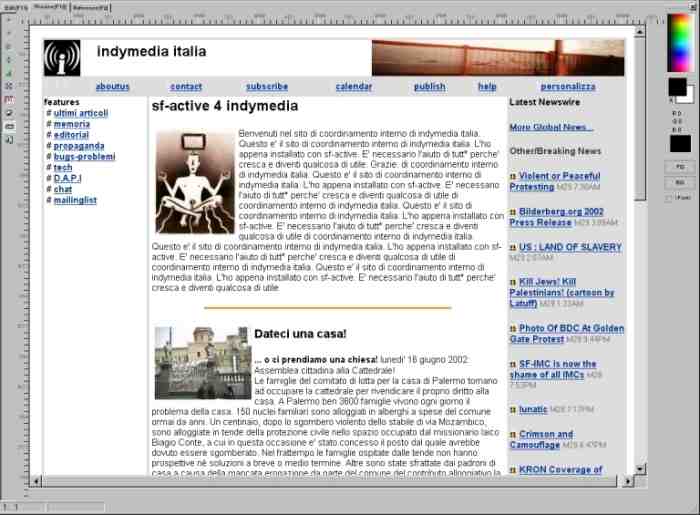Open KRON Coverage of headline
This screenshot has height=515, width=700.
(x=561, y=469)
